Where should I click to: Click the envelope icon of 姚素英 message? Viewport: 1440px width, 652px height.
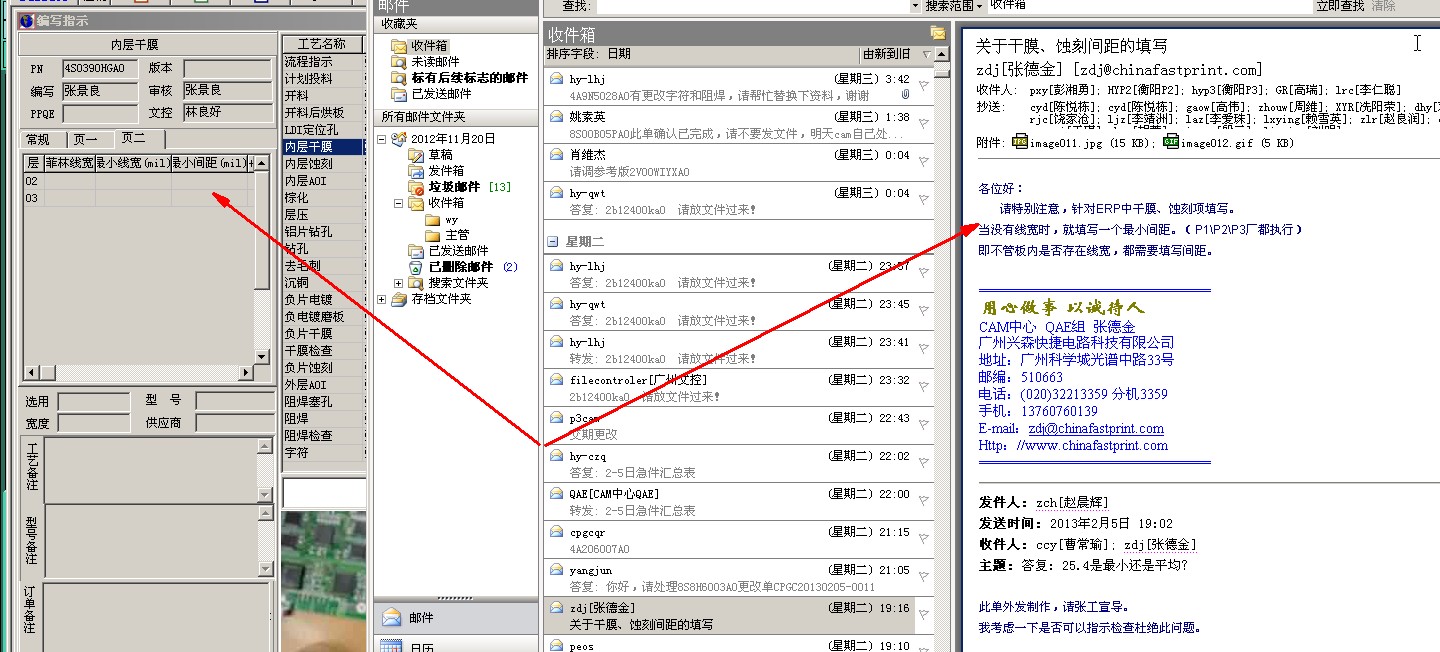[x=556, y=117]
